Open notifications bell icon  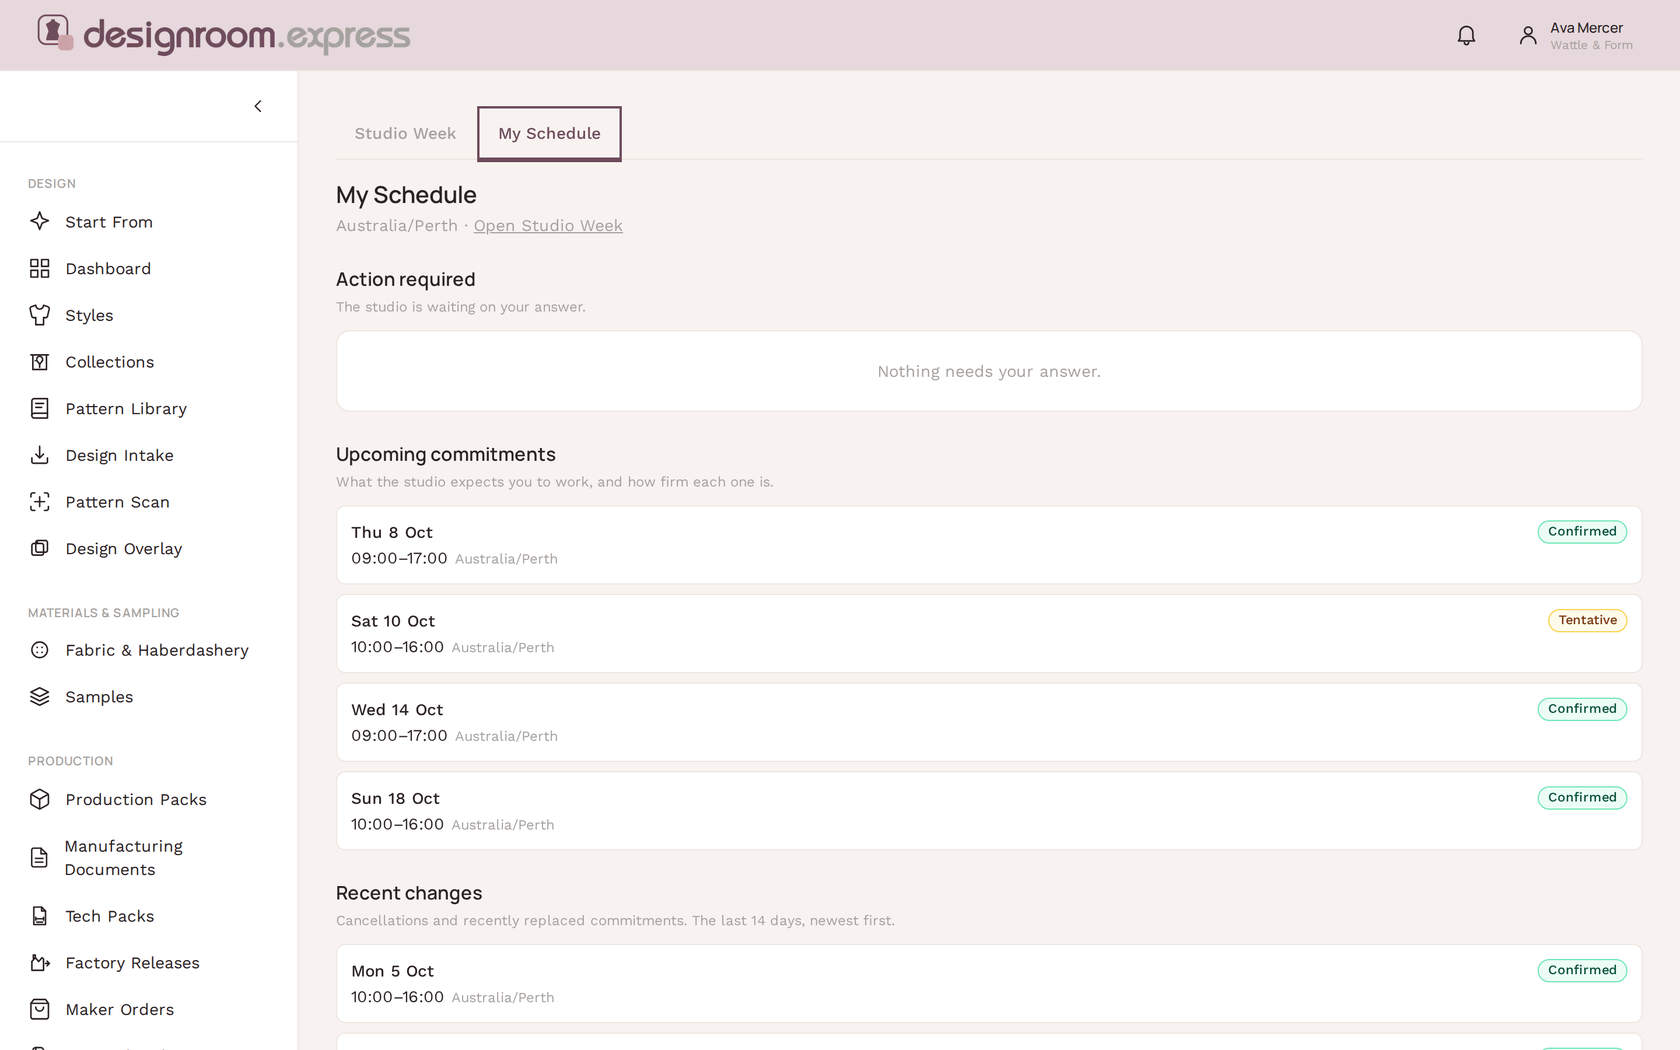[x=1466, y=36]
